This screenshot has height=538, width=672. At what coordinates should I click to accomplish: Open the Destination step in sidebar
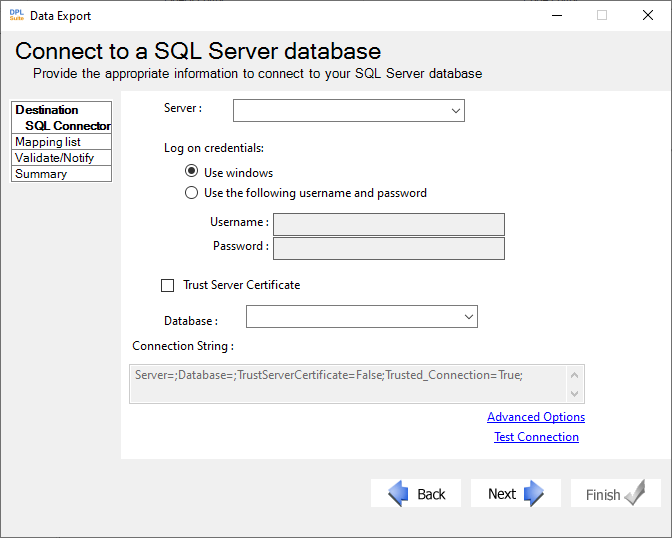(47, 110)
